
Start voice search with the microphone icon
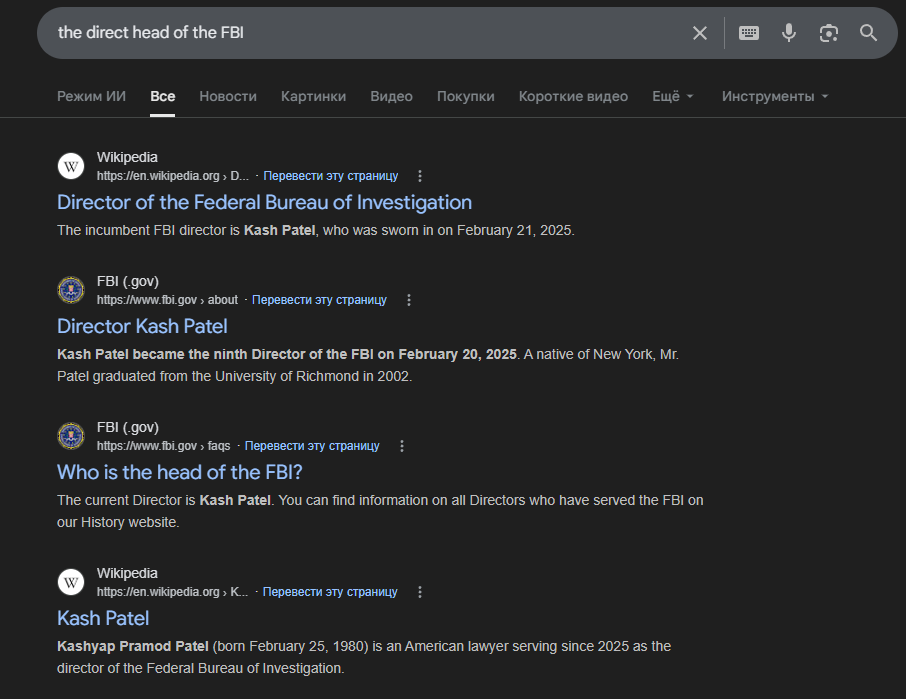pyautogui.click(x=789, y=33)
